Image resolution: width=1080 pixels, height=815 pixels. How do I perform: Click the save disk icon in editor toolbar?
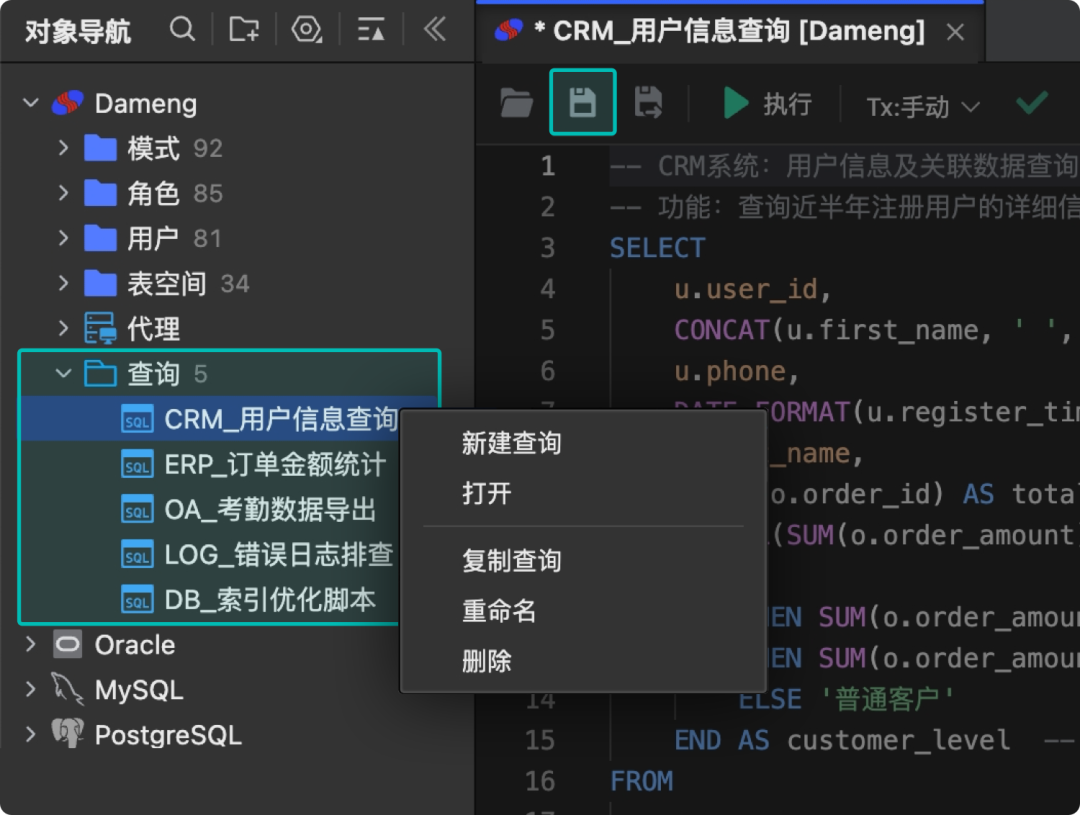(583, 102)
